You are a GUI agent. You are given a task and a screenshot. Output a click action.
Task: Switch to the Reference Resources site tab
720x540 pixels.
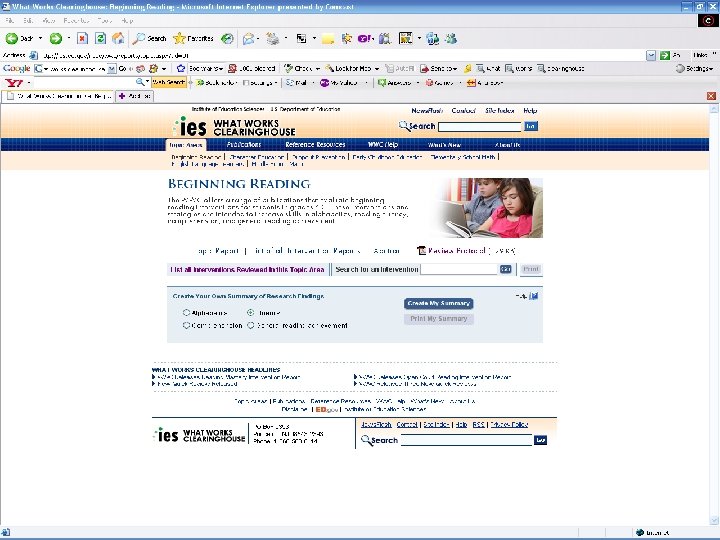click(x=315, y=145)
